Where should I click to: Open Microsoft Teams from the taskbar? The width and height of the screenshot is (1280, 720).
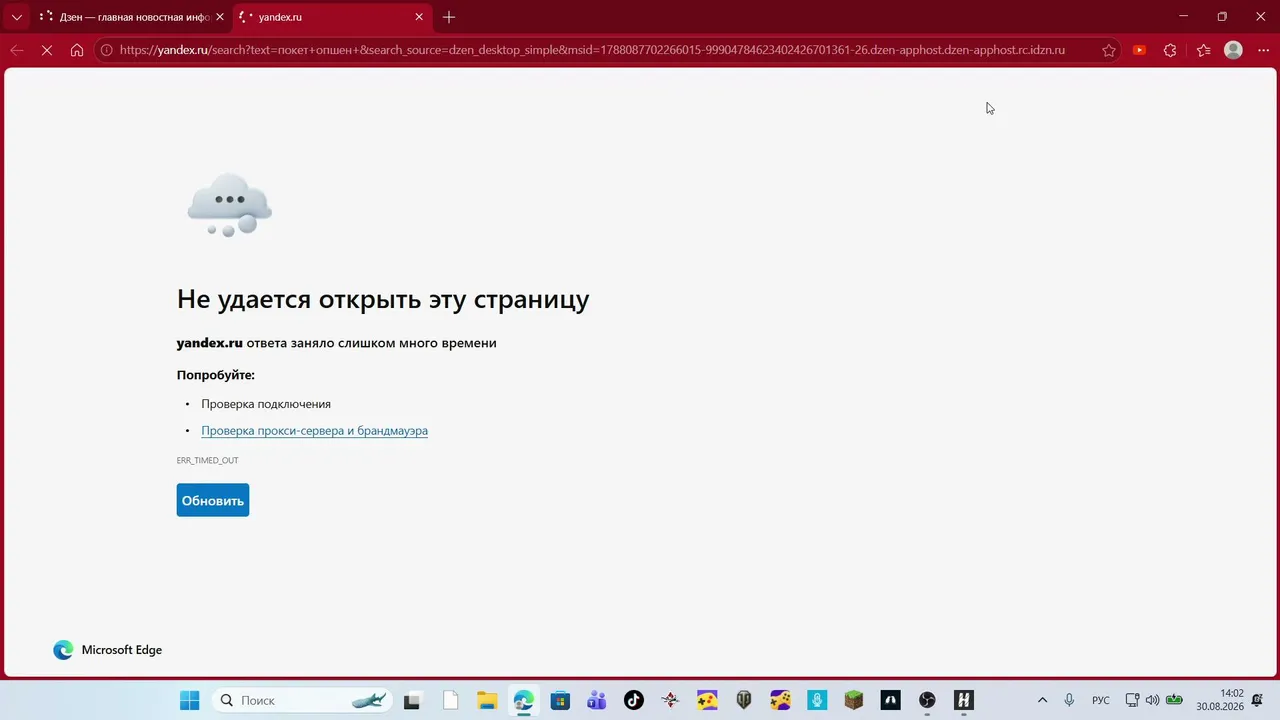pyautogui.click(x=597, y=700)
